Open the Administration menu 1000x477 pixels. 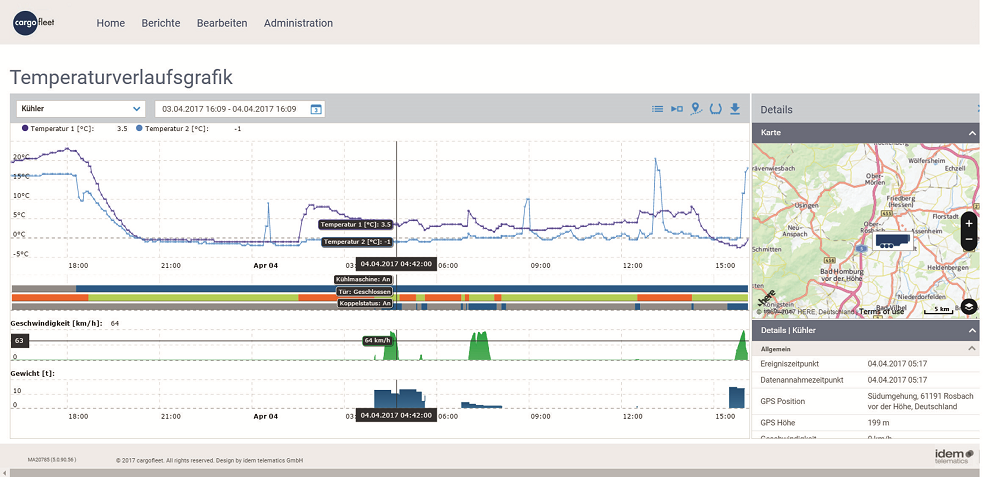298,23
